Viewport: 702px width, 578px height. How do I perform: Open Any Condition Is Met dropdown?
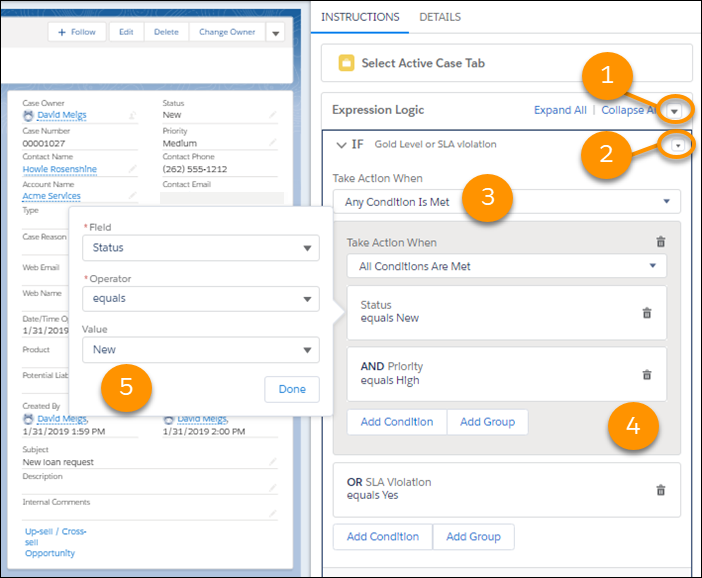(x=506, y=202)
